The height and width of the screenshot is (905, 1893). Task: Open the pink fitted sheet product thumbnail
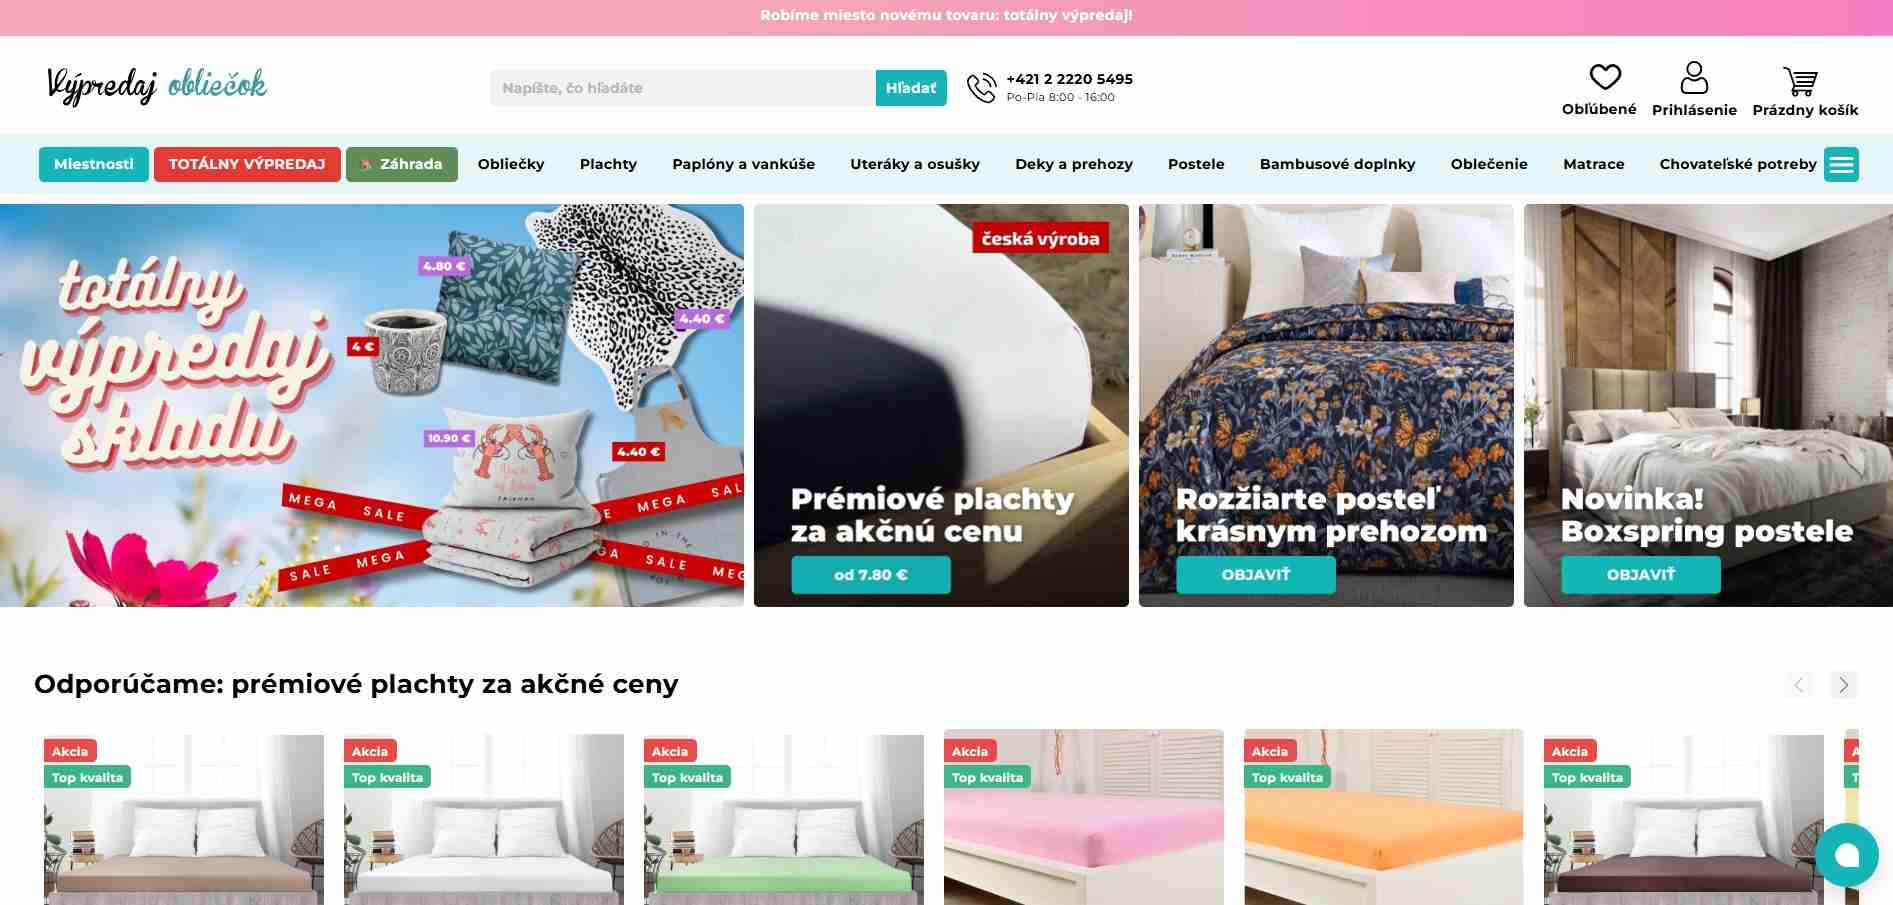[1084, 818]
